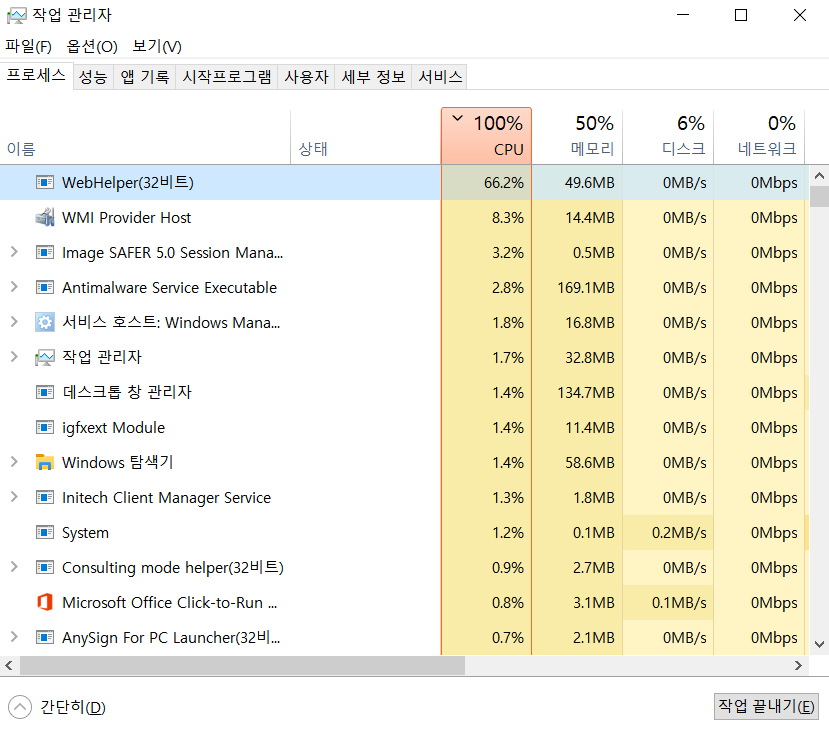This screenshot has height=736, width=829.
Task: Click the Image SAFER 5.0 Session Manager icon
Action: [45, 252]
